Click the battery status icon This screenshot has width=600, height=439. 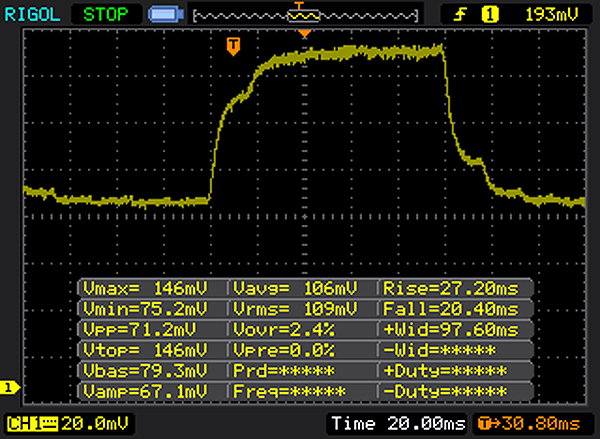[166, 15]
